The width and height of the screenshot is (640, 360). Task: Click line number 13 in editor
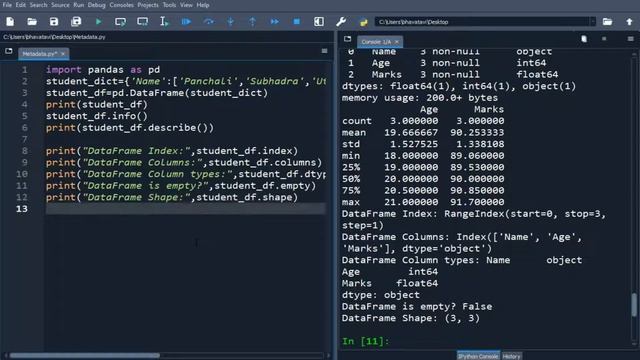[x=22, y=209]
